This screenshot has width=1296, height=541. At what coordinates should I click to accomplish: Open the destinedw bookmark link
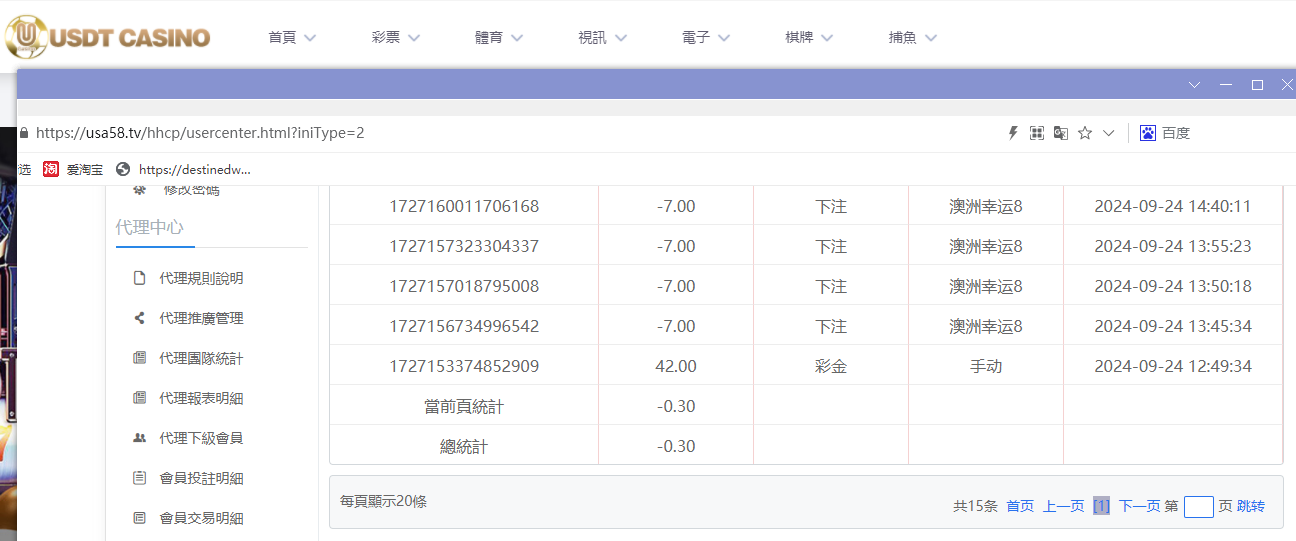[x=194, y=169]
